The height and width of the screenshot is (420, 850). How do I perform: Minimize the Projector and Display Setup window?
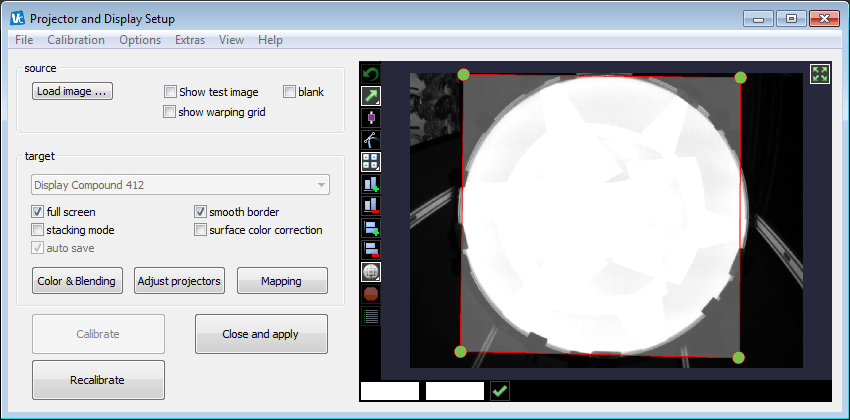point(758,19)
